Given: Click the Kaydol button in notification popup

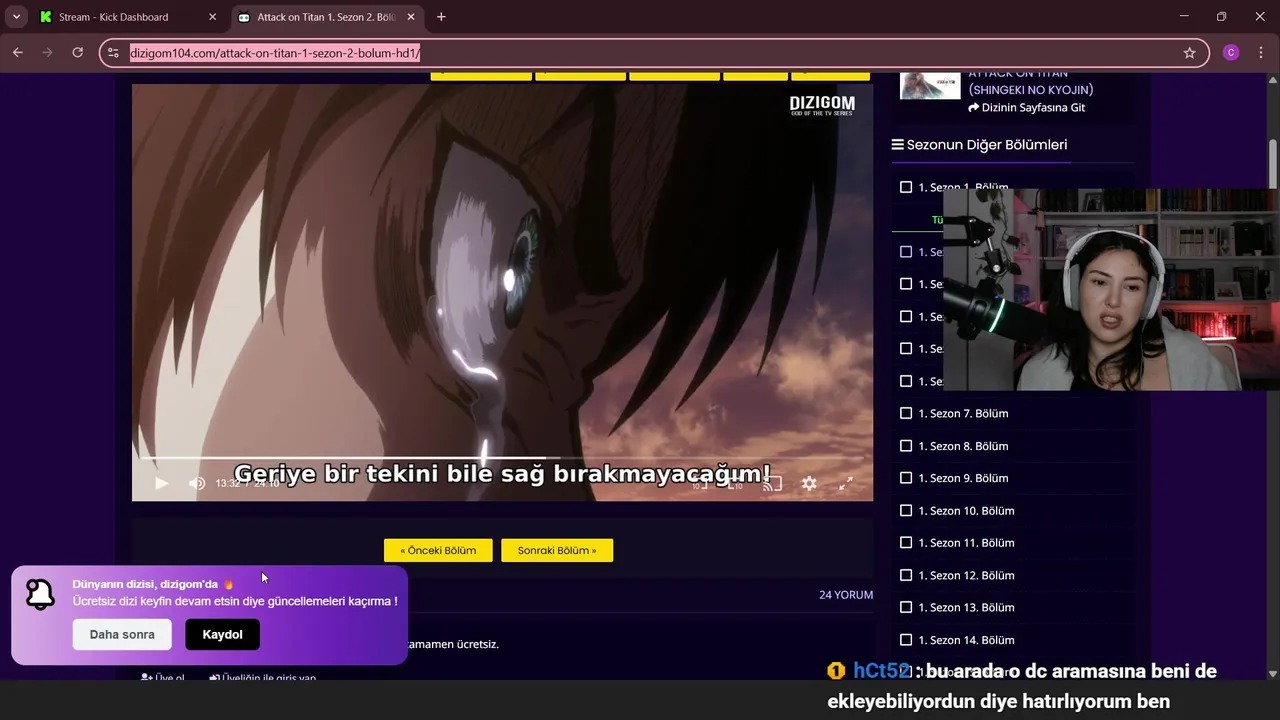Looking at the screenshot, I should tap(222, 635).
